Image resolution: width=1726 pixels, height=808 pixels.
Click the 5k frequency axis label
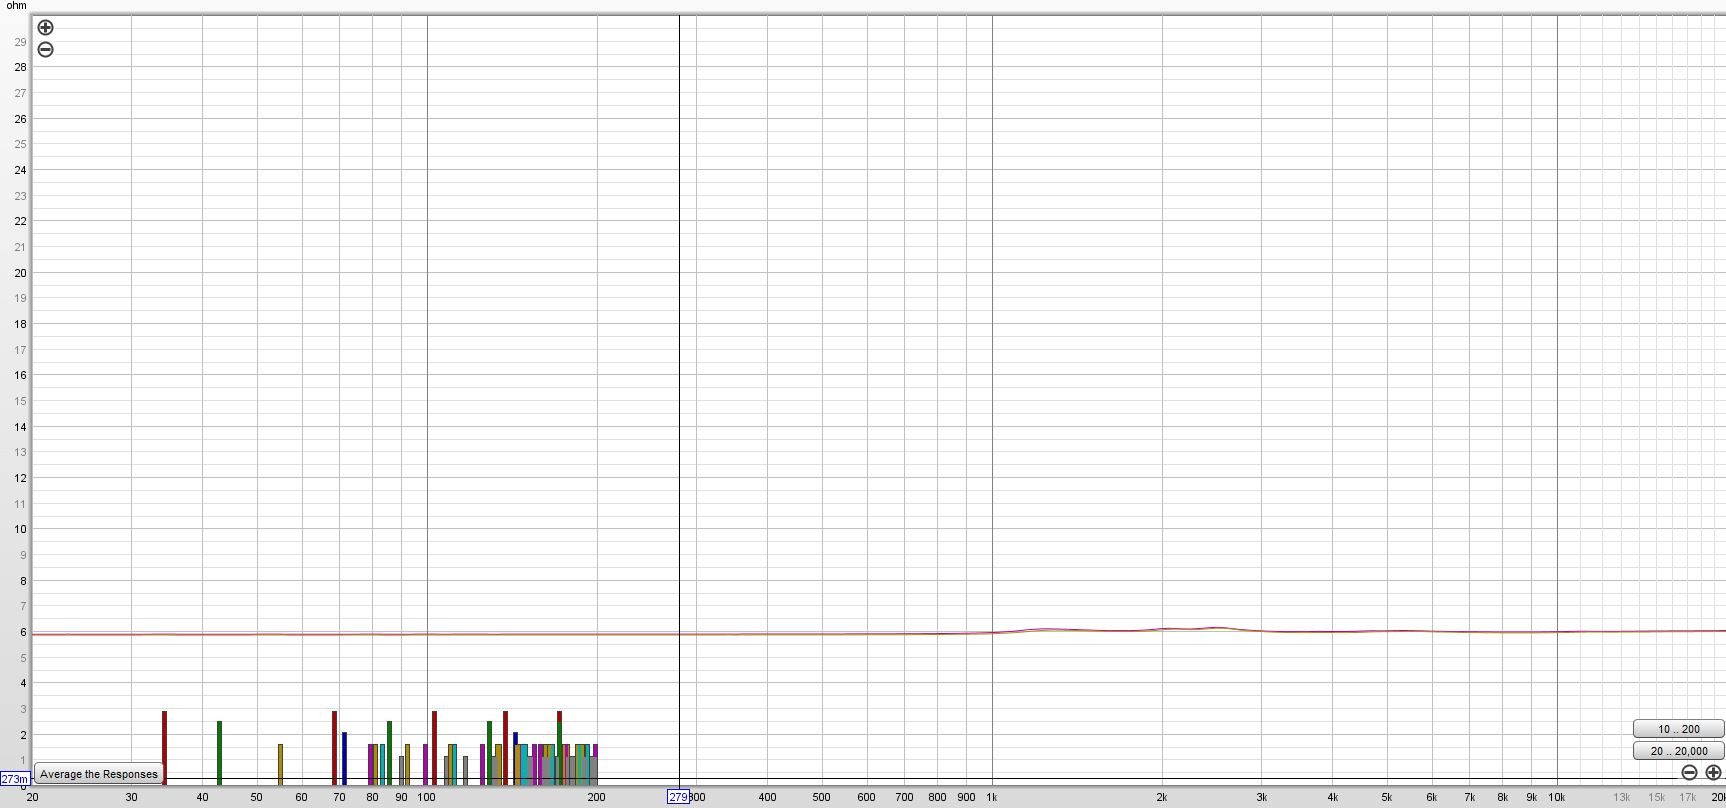[x=1387, y=797]
